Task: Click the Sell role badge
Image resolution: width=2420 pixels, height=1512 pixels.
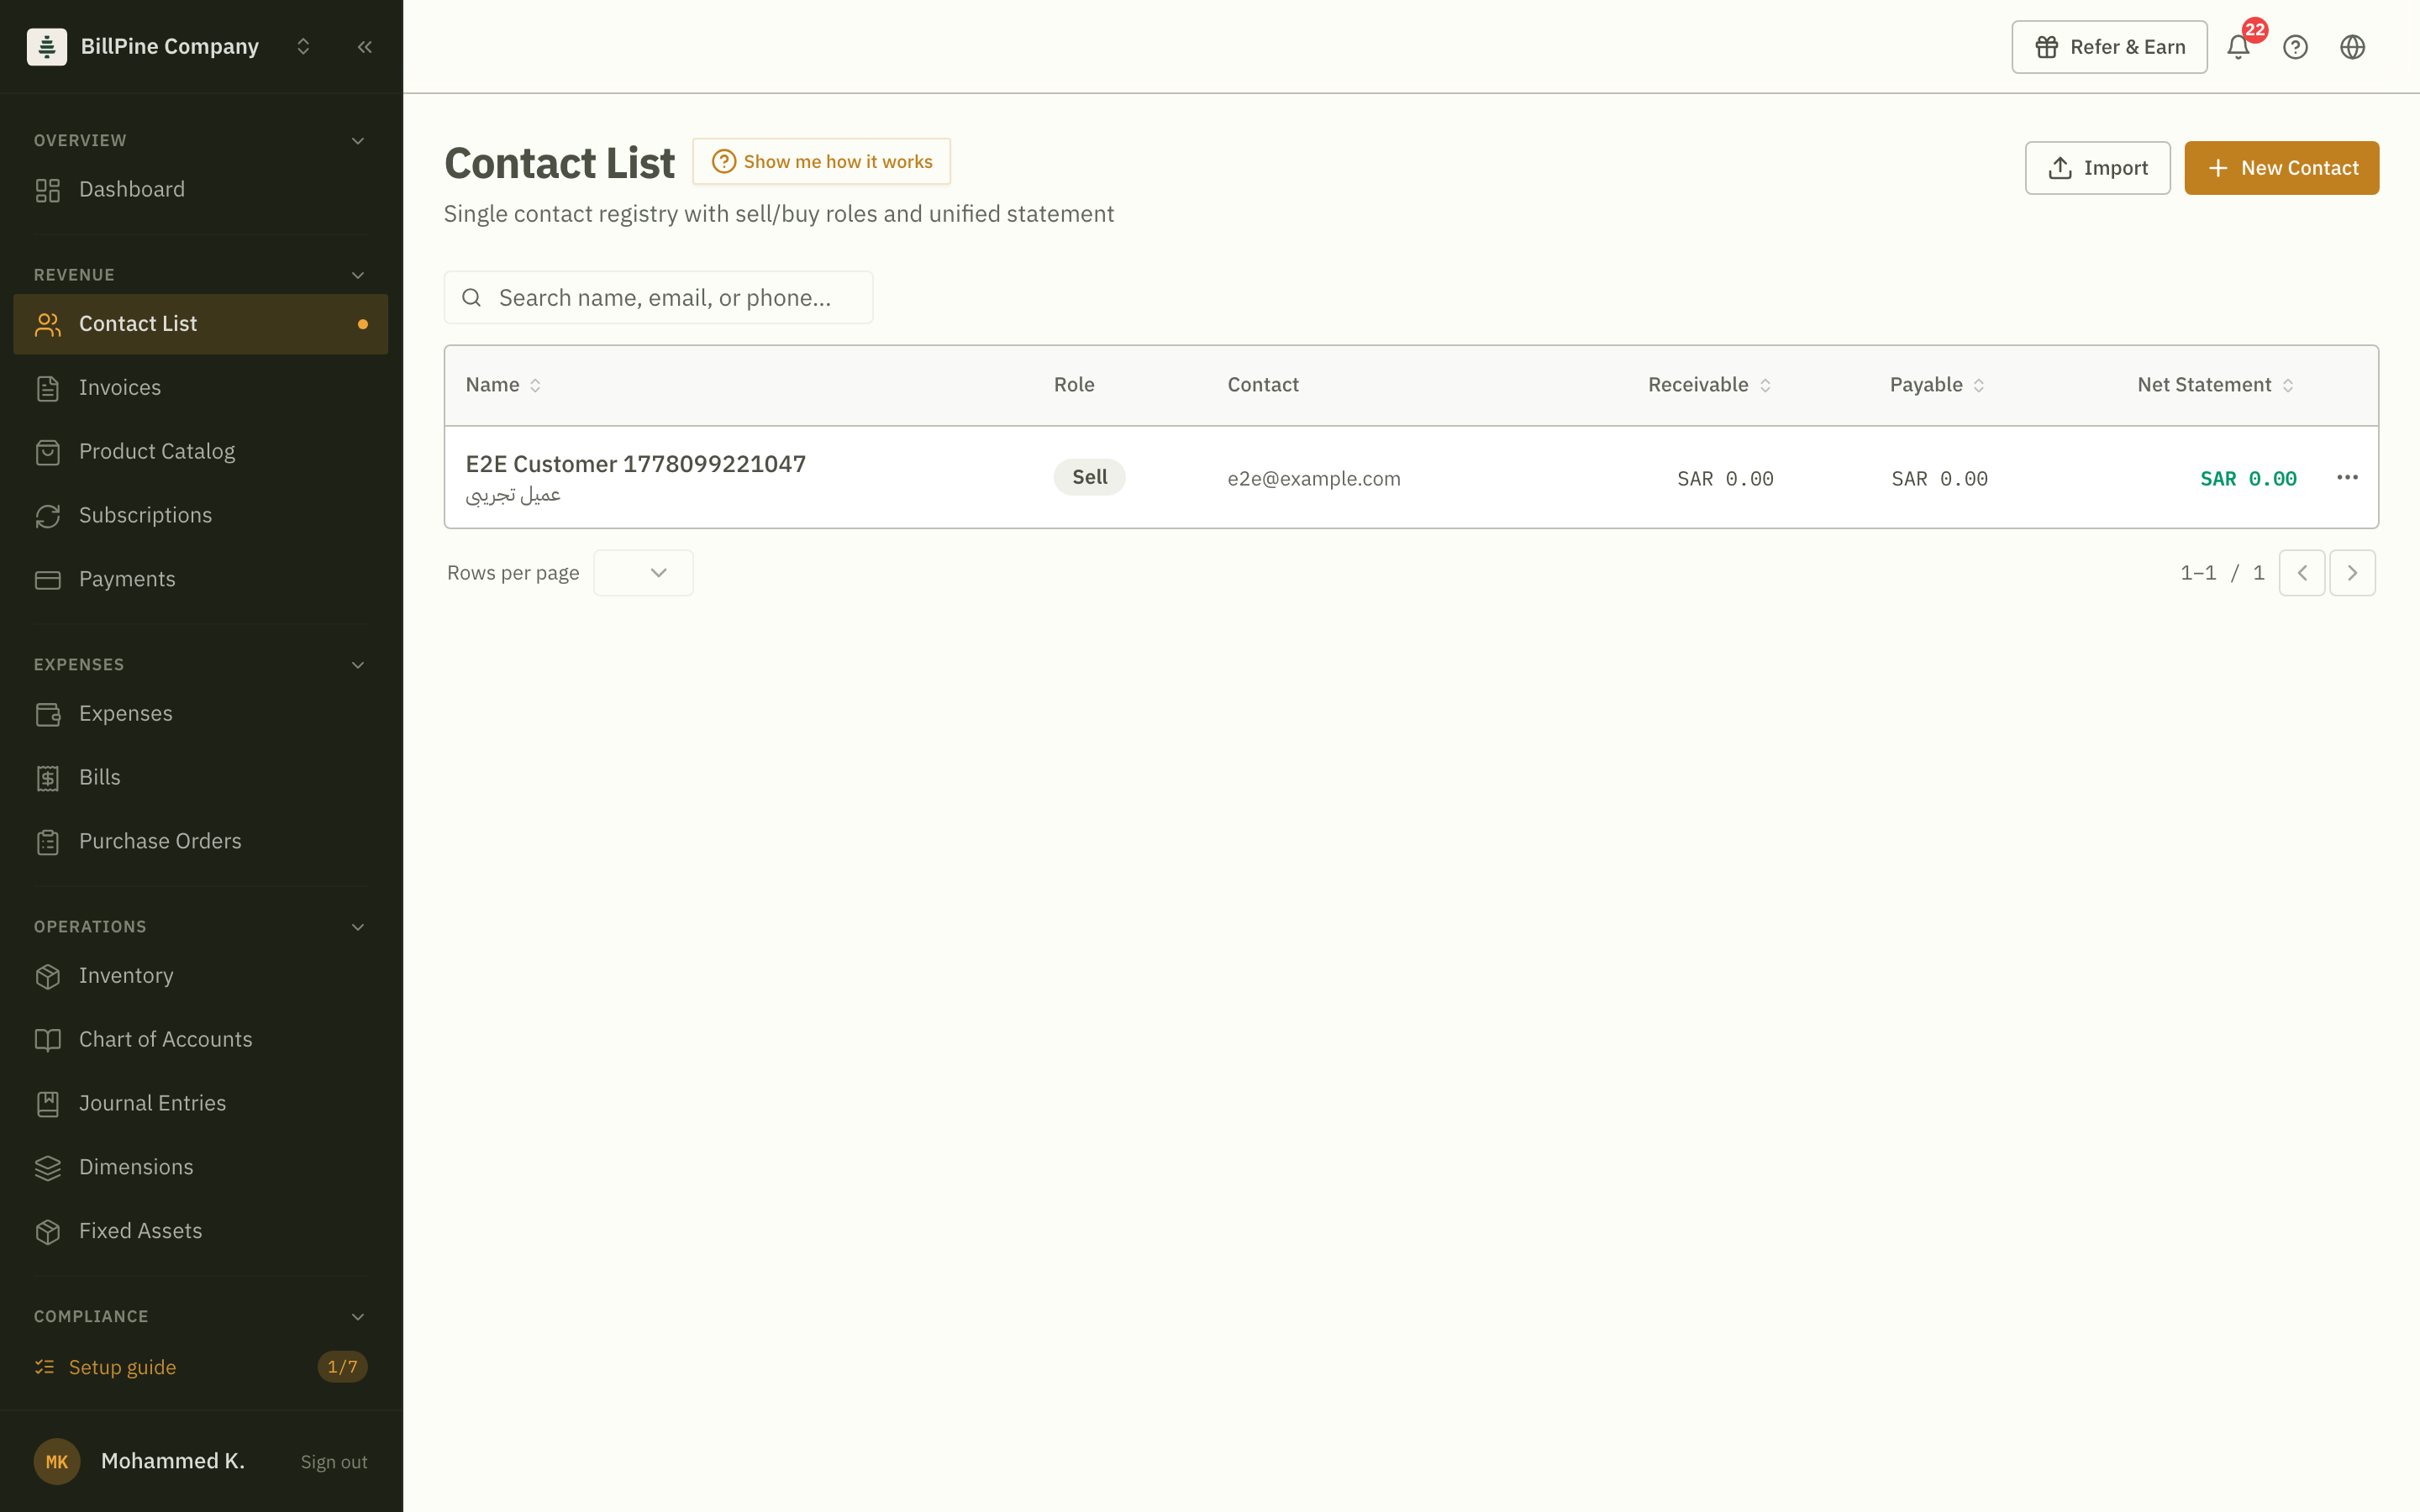Action: (x=1089, y=477)
